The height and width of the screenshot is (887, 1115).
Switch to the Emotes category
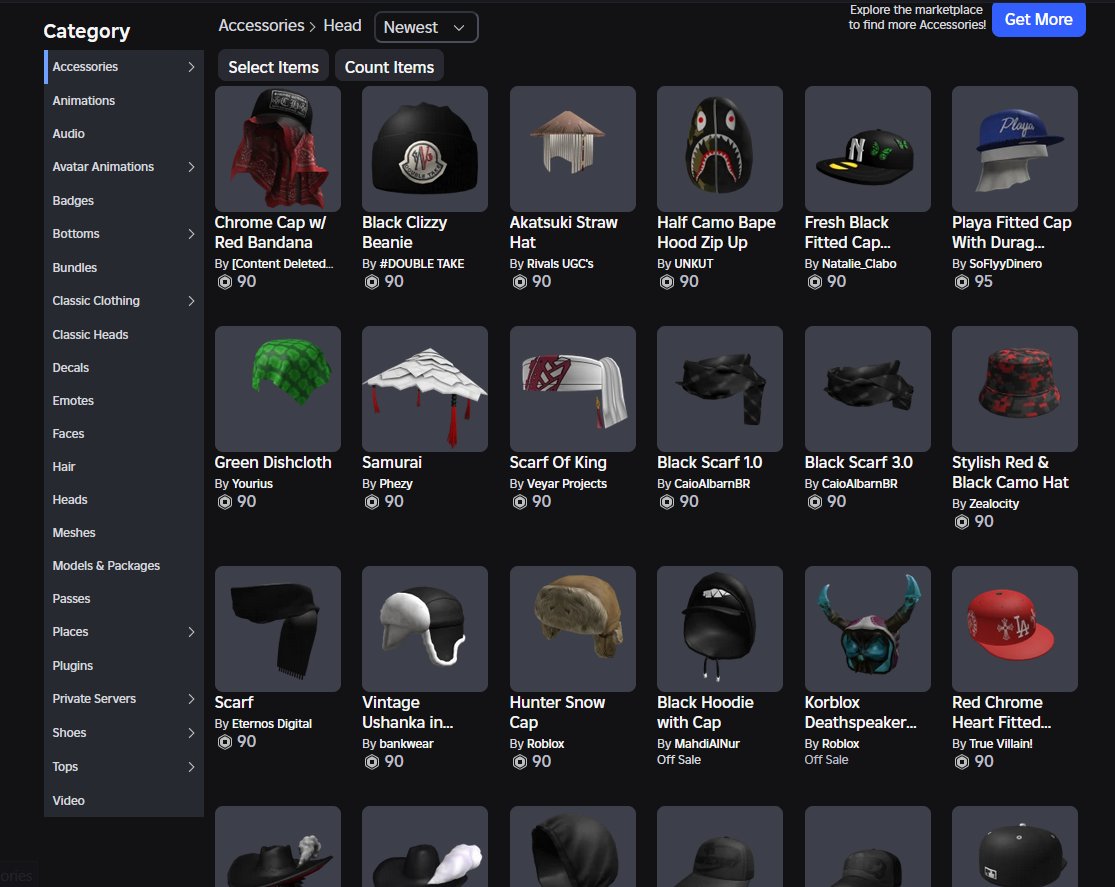(x=73, y=401)
